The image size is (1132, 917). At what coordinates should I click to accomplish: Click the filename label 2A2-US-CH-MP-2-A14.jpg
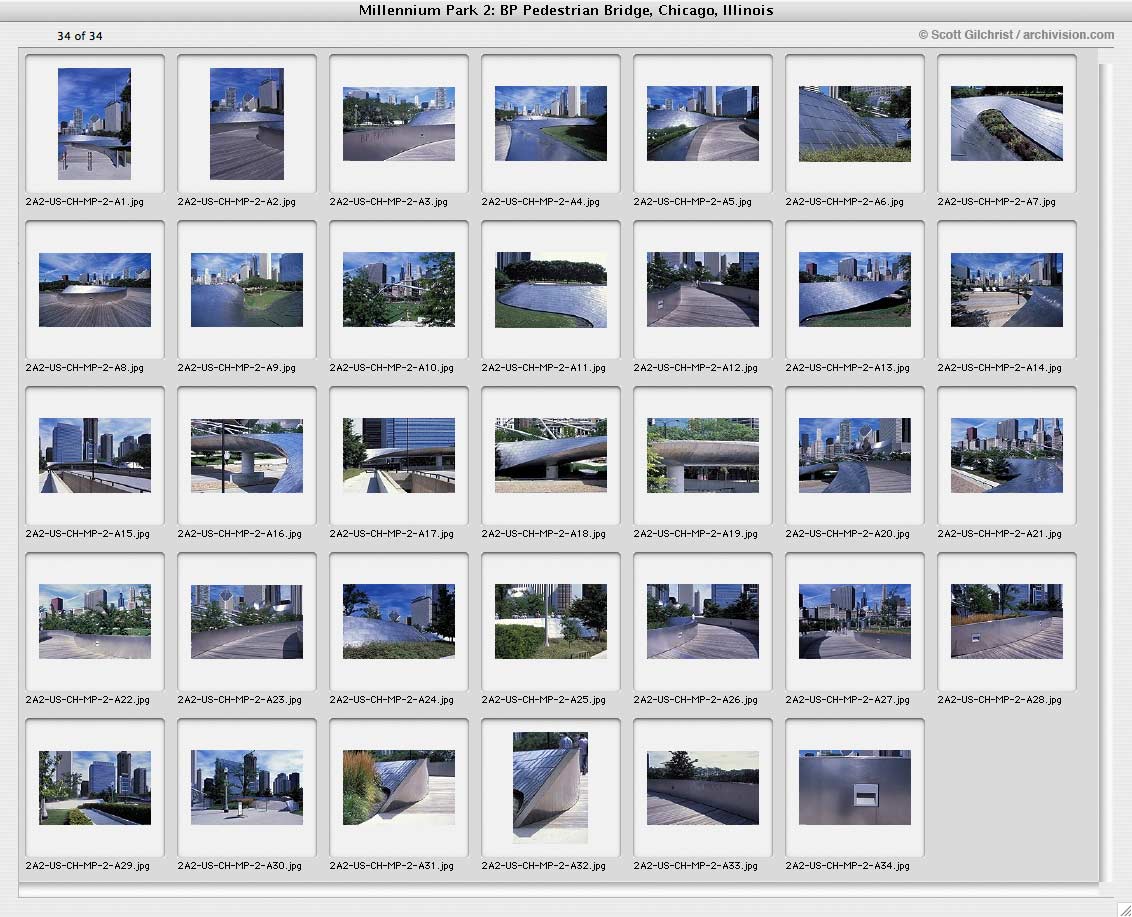[999, 368]
